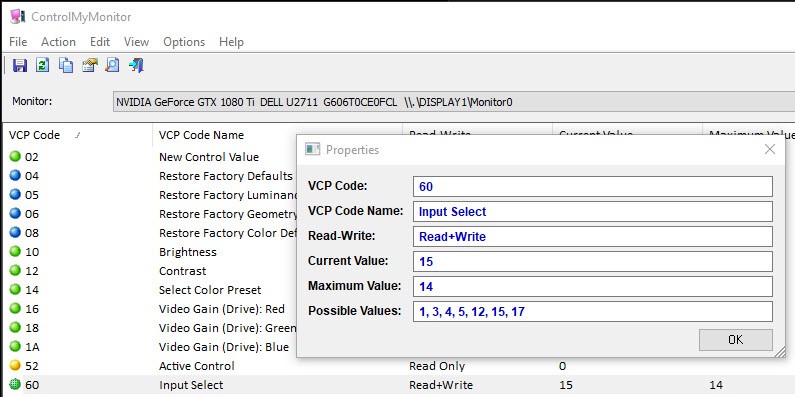
Task: Click green icon for Video Gain Blue
Action: (x=15, y=347)
